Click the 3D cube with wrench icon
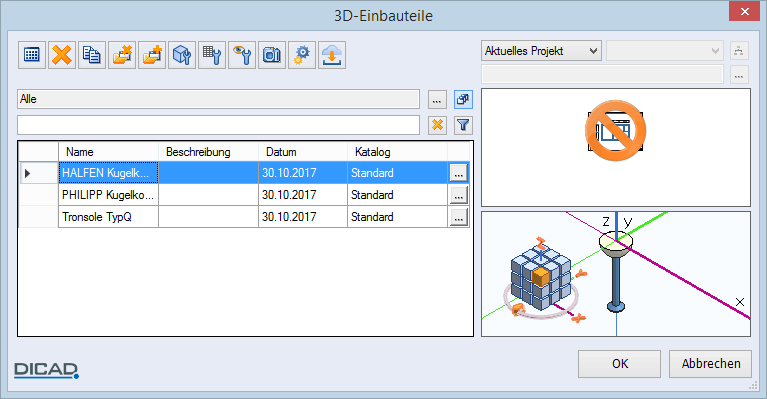 (x=182, y=55)
